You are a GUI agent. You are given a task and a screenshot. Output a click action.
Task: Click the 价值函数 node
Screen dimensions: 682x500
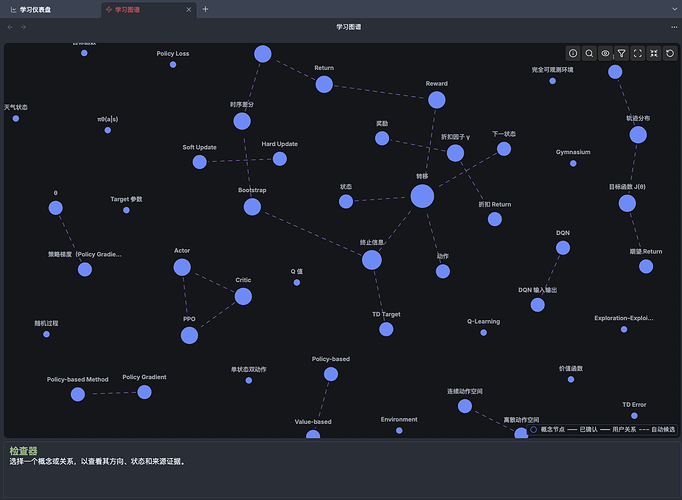point(571,380)
